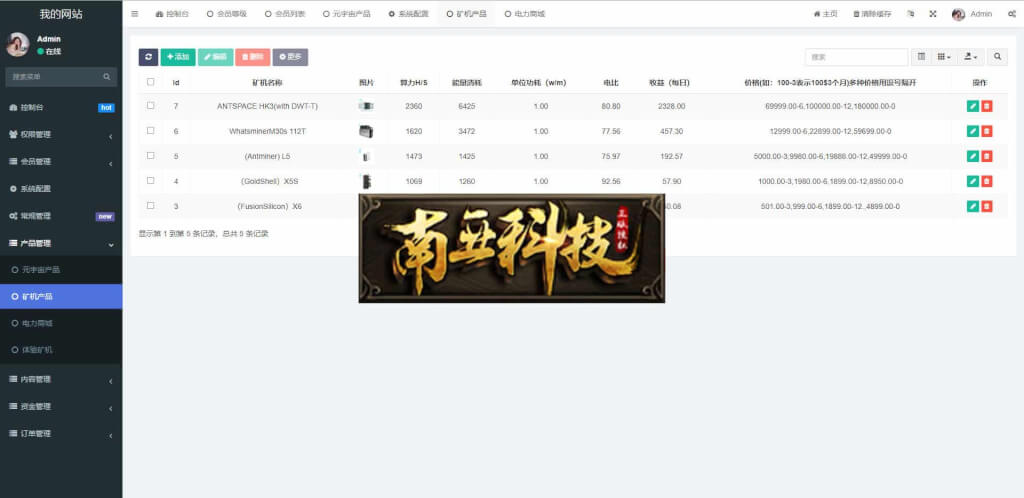Check the row with Id 6

[151, 131]
